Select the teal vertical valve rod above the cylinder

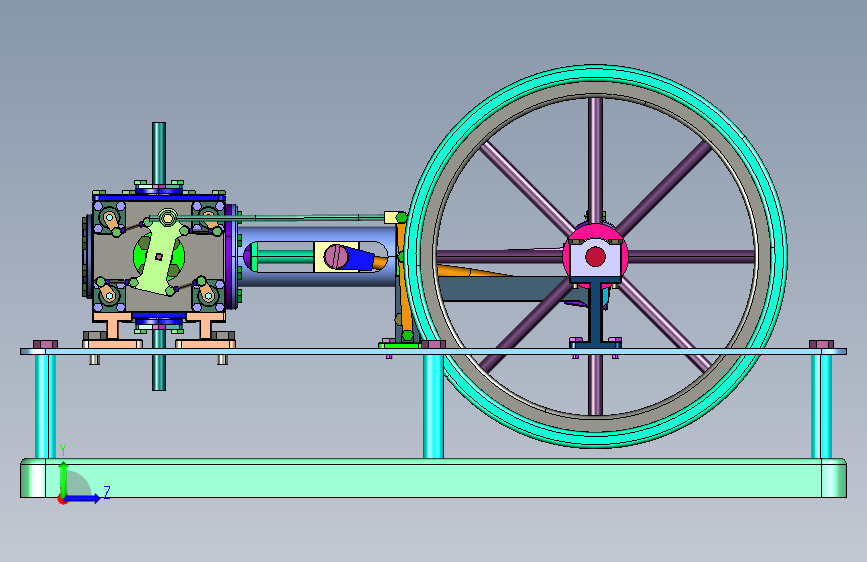[159, 152]
